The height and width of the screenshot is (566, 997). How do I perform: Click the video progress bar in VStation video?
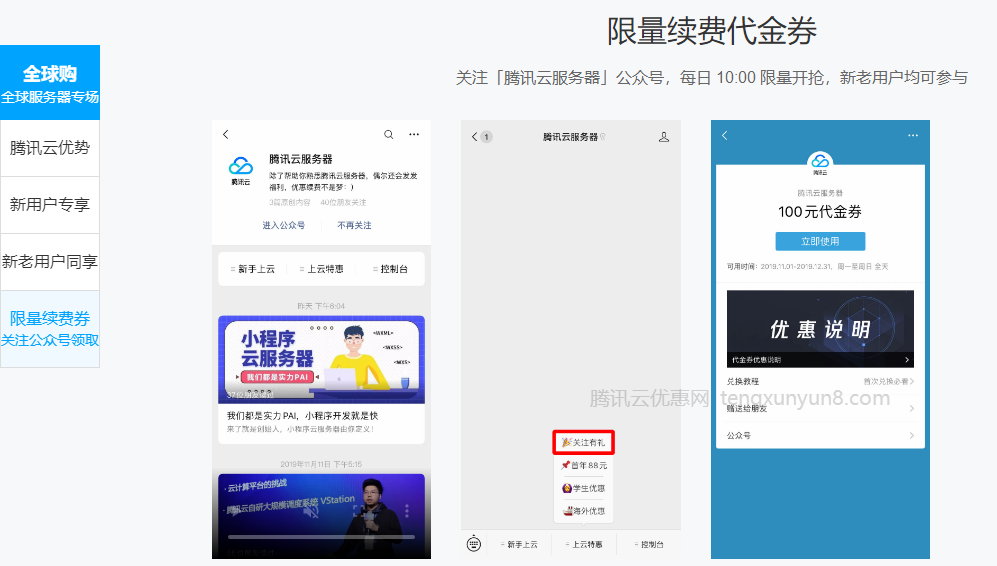322,537
